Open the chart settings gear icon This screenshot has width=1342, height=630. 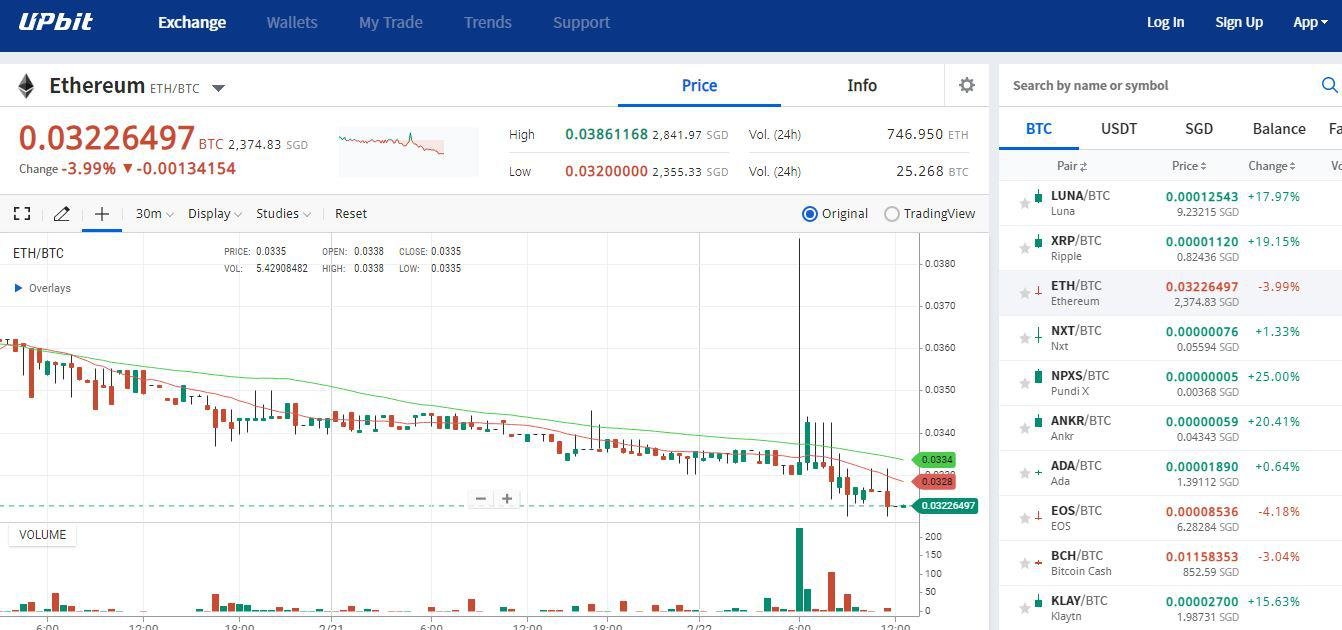point(965,85)
